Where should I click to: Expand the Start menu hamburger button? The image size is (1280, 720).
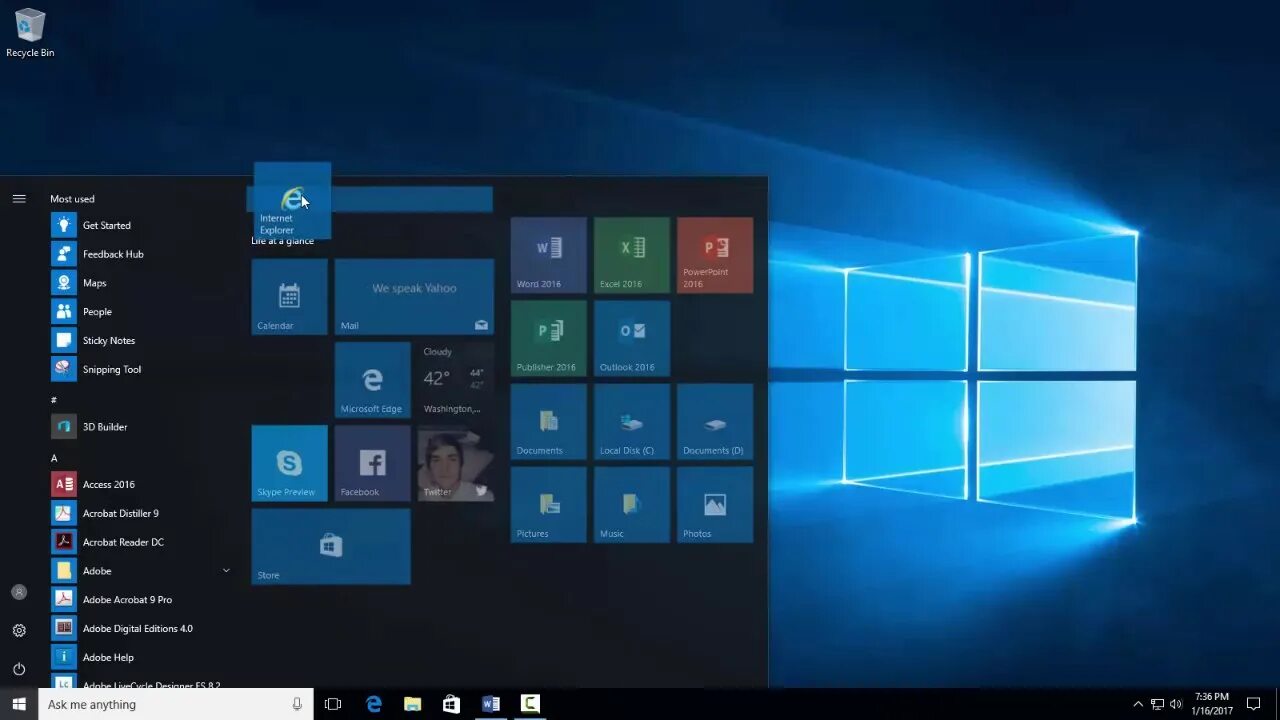pos(19,199)
